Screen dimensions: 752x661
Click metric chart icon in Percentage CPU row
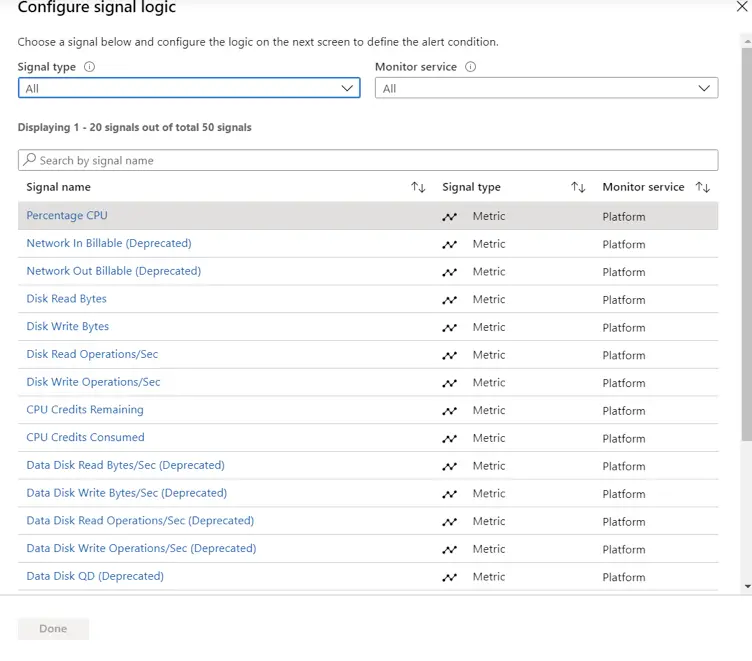pos(450,217)
